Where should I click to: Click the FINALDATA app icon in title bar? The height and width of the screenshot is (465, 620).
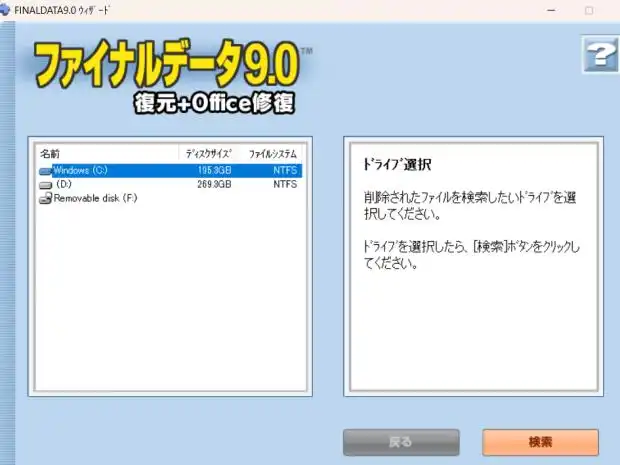click(4, 9)
